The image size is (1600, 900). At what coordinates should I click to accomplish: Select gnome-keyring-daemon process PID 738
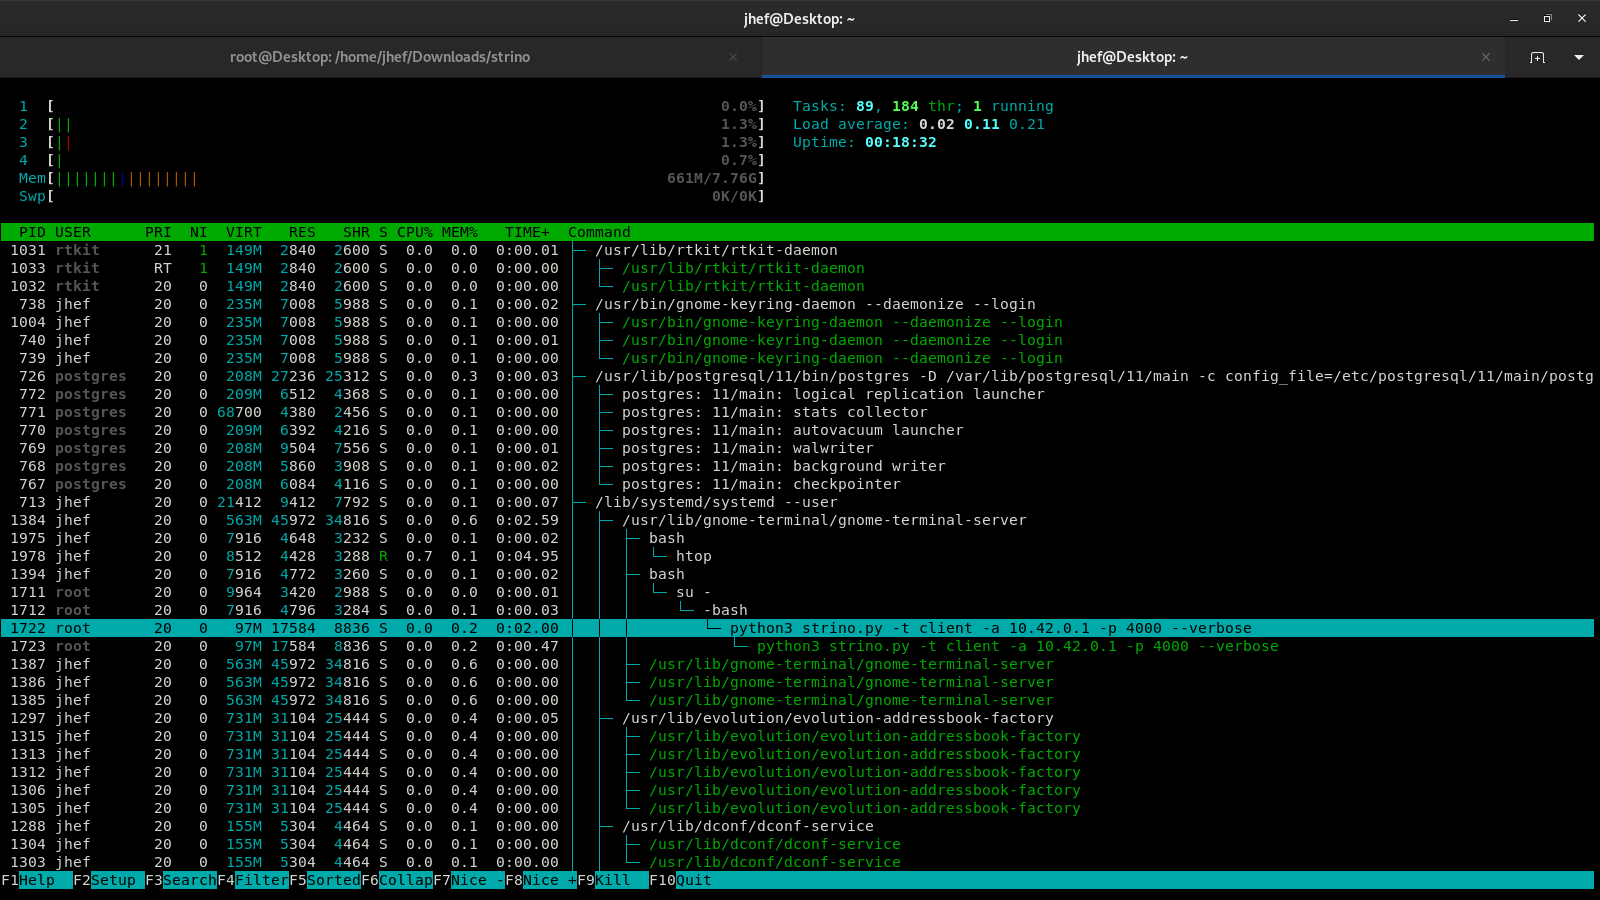pos(797,304)
